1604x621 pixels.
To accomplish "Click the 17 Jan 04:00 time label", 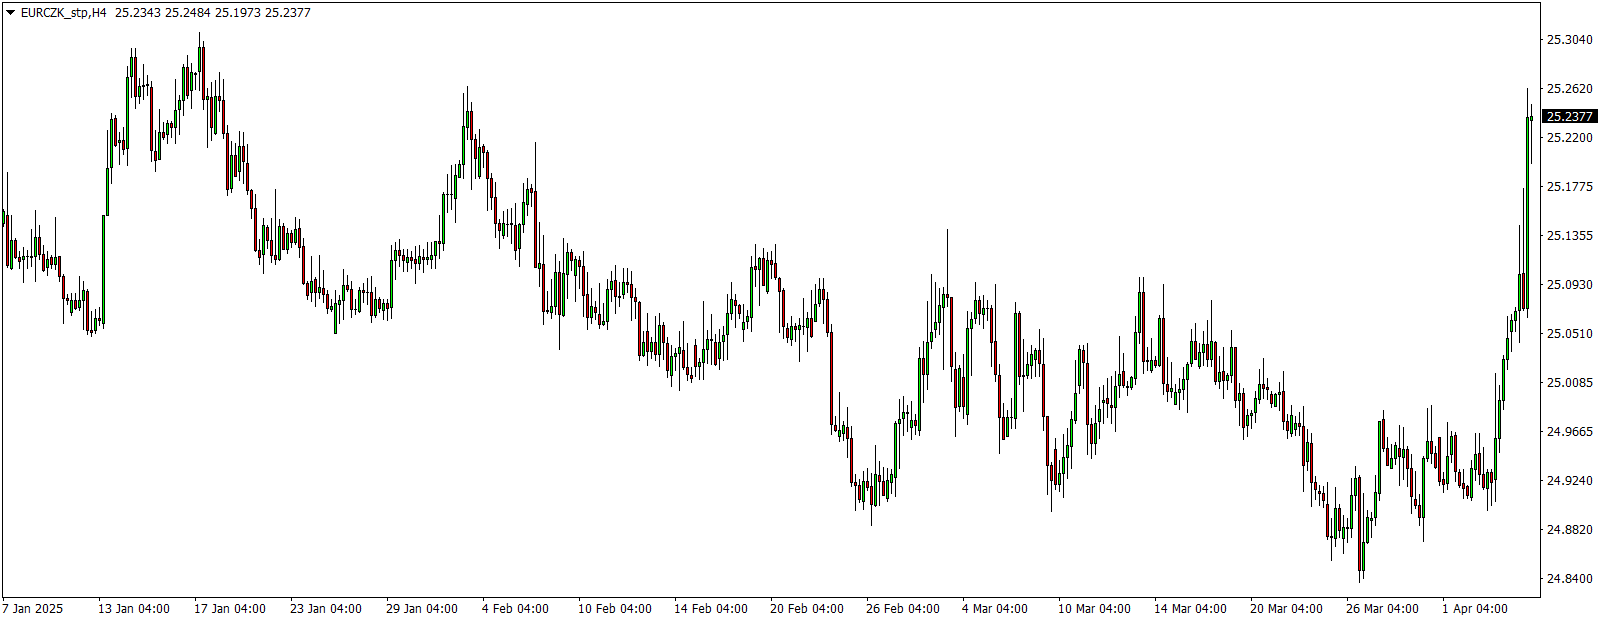I will pos(230,609).
